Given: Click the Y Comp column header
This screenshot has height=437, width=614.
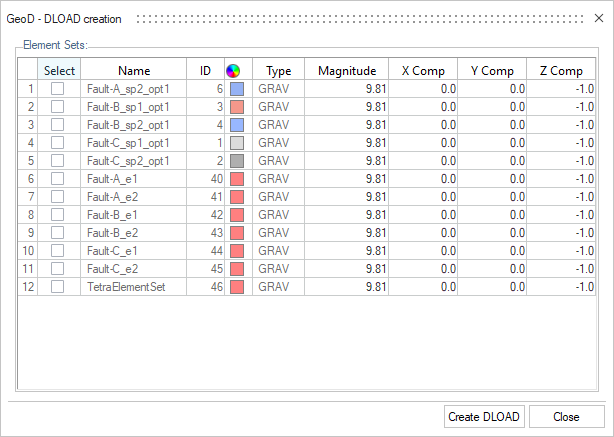Looking at the screenshot, I should (x=492, y=69).
